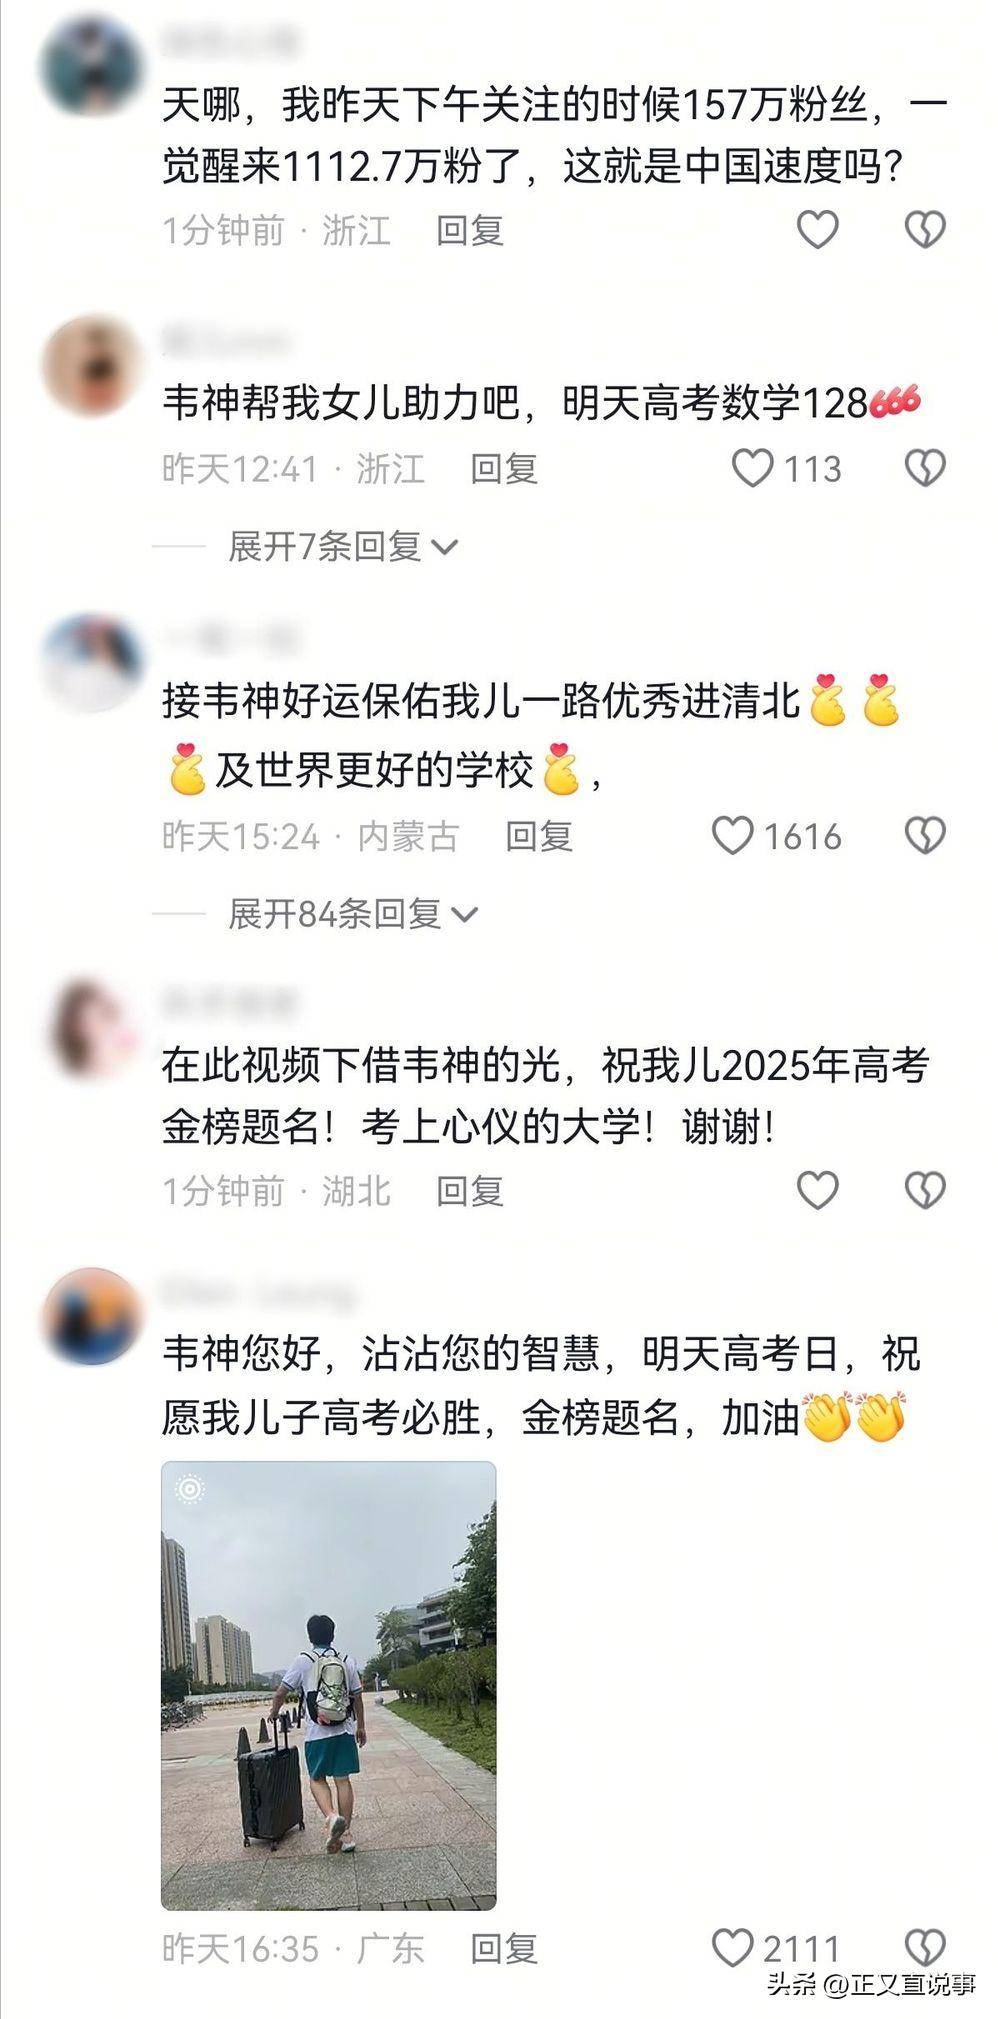This screenshot has width=998, height=2019.
Task: Expand 展开7条回复 replies
Action: [x=343, y=547]
